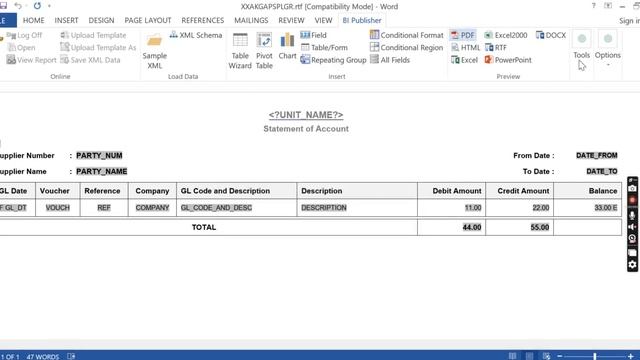The width and height of the screenshot is (640, 360).
Task: Click the DESCRIPTION field cell
Action: (324, 208)
